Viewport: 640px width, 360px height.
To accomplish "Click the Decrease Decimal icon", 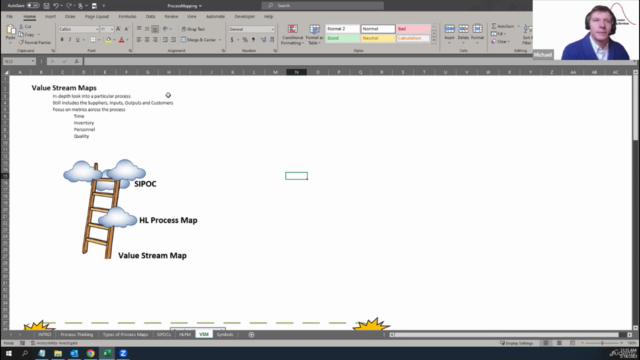I will coord(272,40).
